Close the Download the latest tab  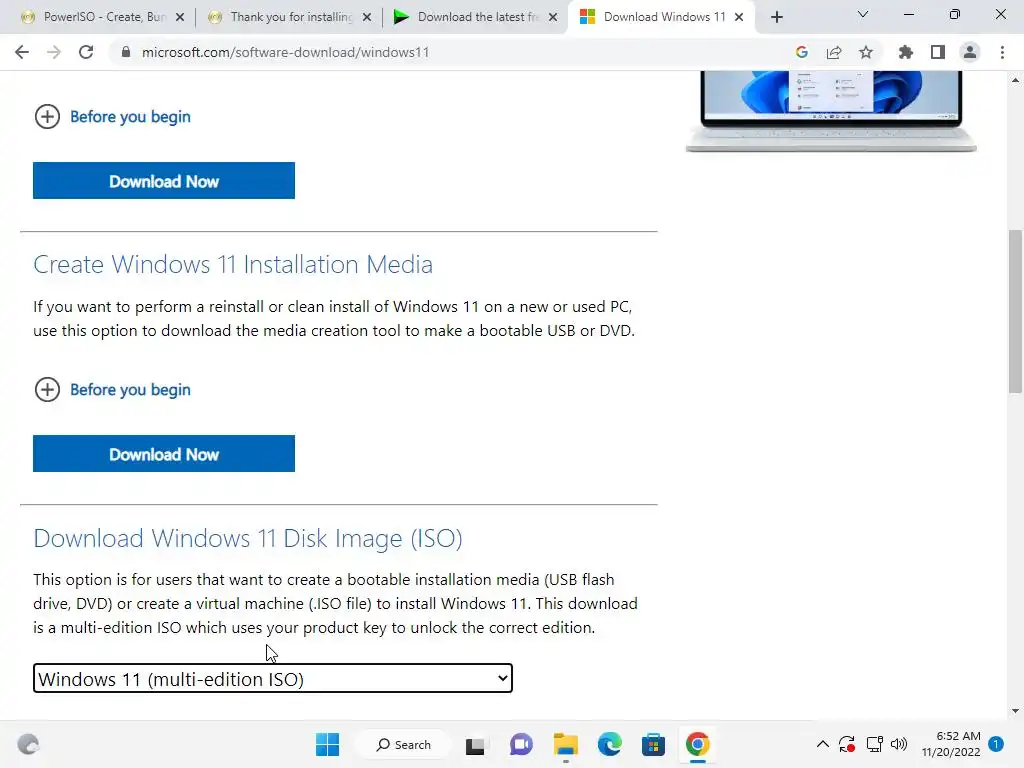pos(553,17)
